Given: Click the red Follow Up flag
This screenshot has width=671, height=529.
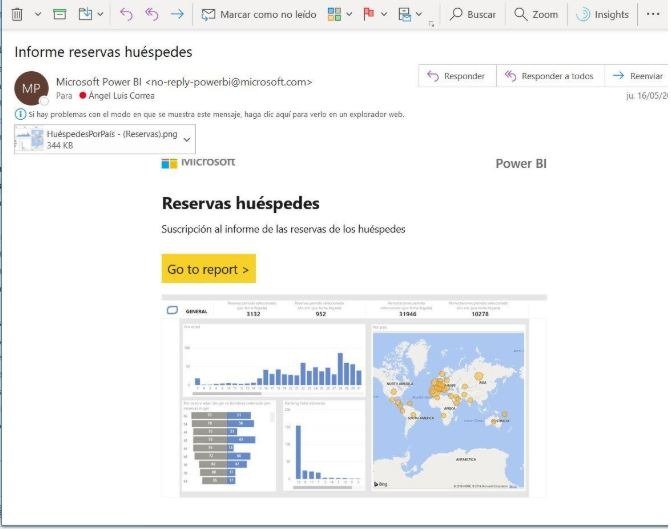Looking at the screenshot, I should point(368,15).
